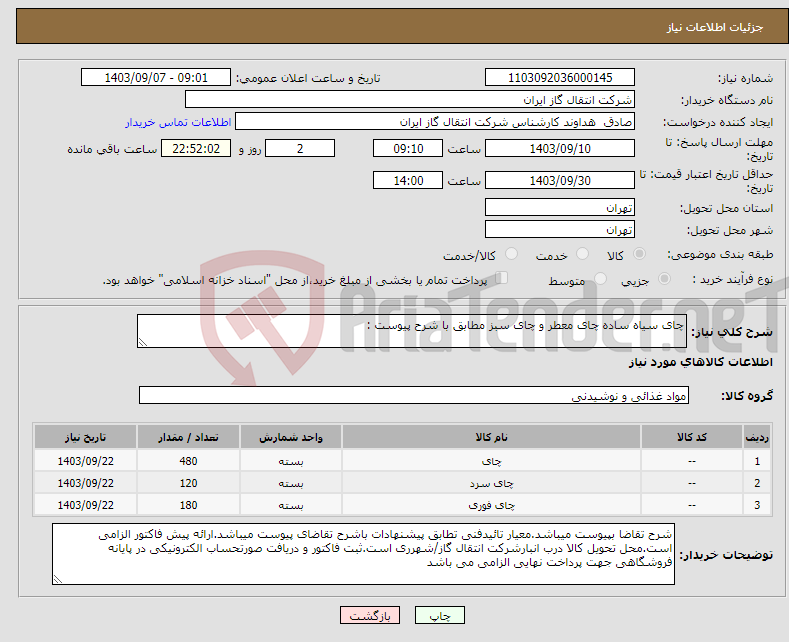This screenshot has width=789, height=642.
Task: Click the price validity date 1403/09/30
Action: pyautogui.click(x=560, y=180)
